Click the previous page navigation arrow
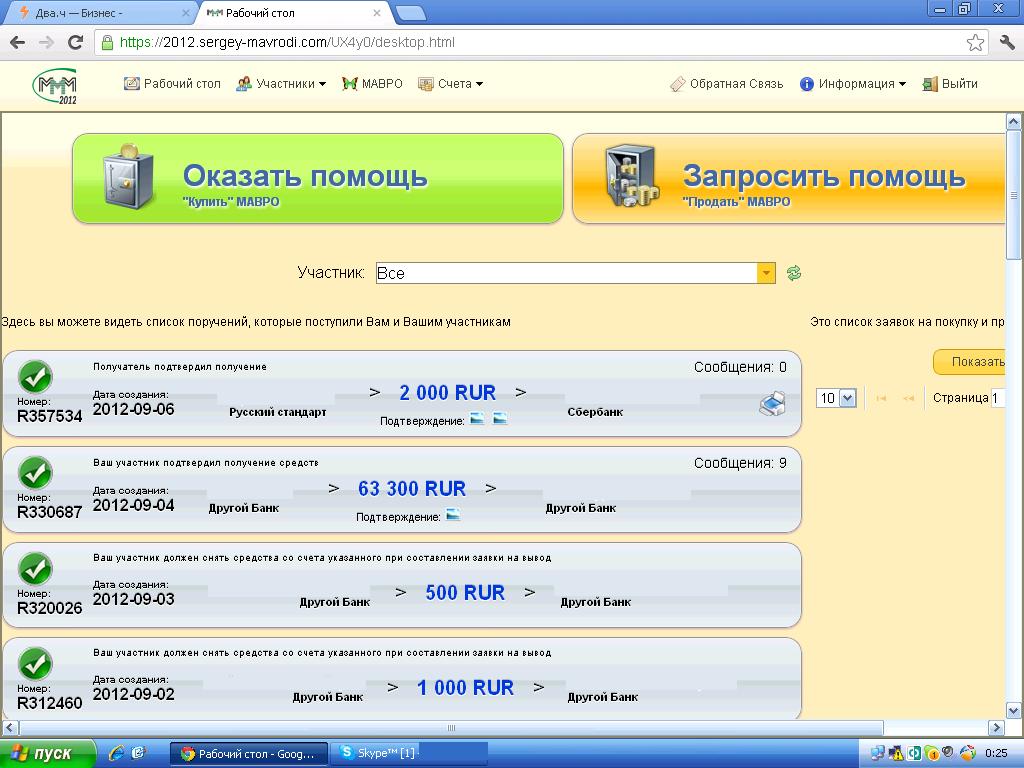Screen dimensions: 1024x768 [908, 398]
